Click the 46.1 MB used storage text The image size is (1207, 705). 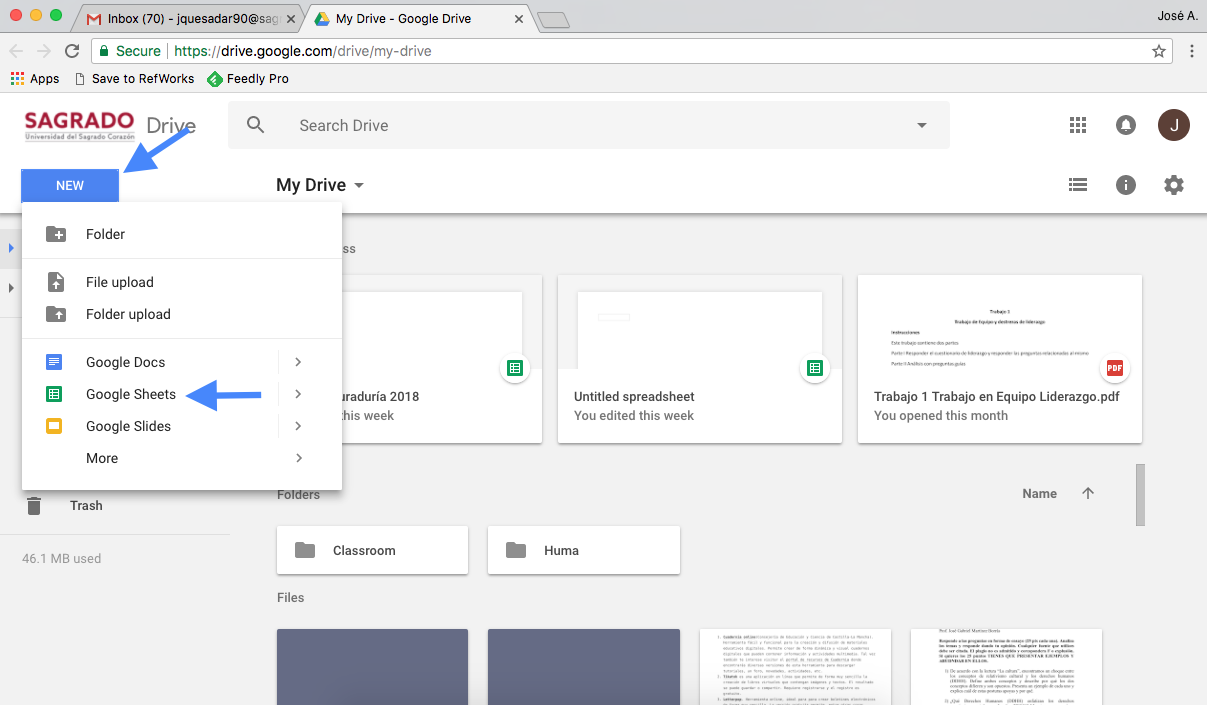61,558
